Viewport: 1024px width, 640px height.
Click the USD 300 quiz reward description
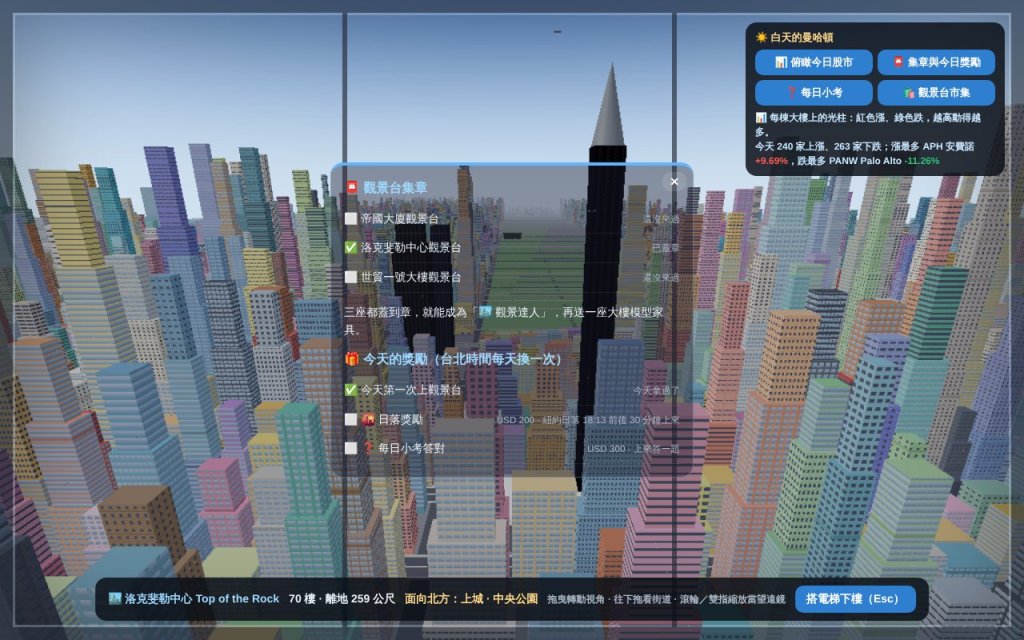coord(633,449)
